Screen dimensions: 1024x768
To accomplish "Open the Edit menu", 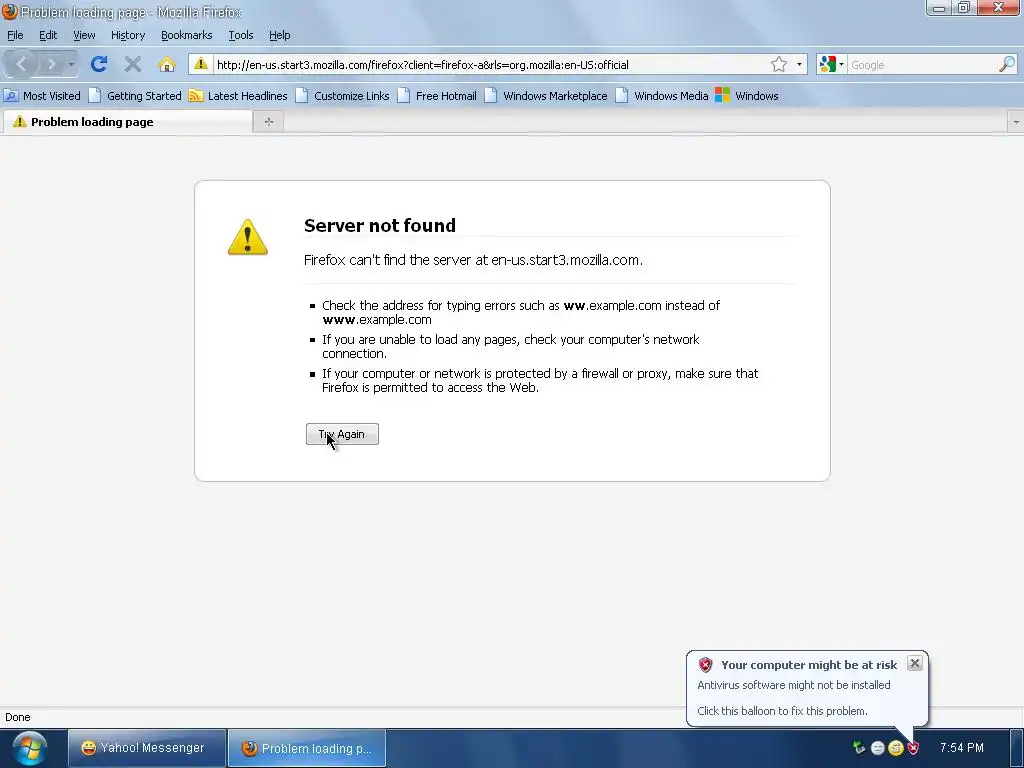I will 48,35.
